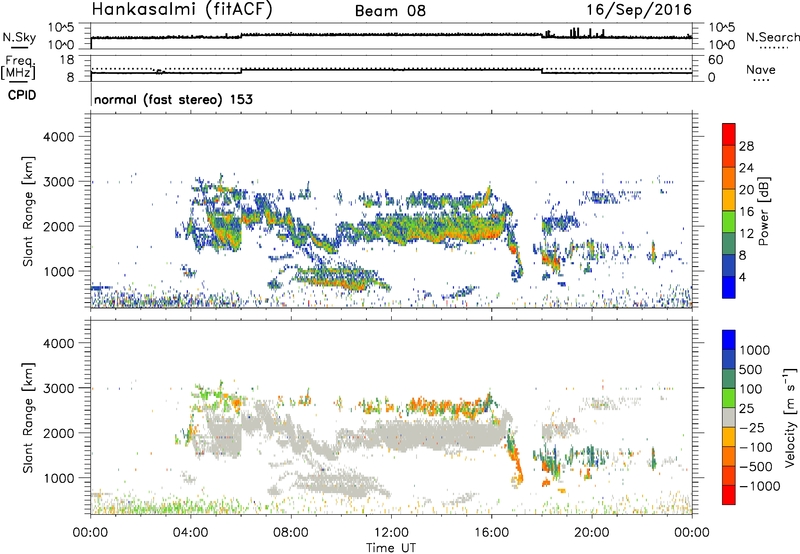Click the "Slant Range [km]" label of power panel
The width and height of the screenshot is (800, 554).
coord(28,211)
